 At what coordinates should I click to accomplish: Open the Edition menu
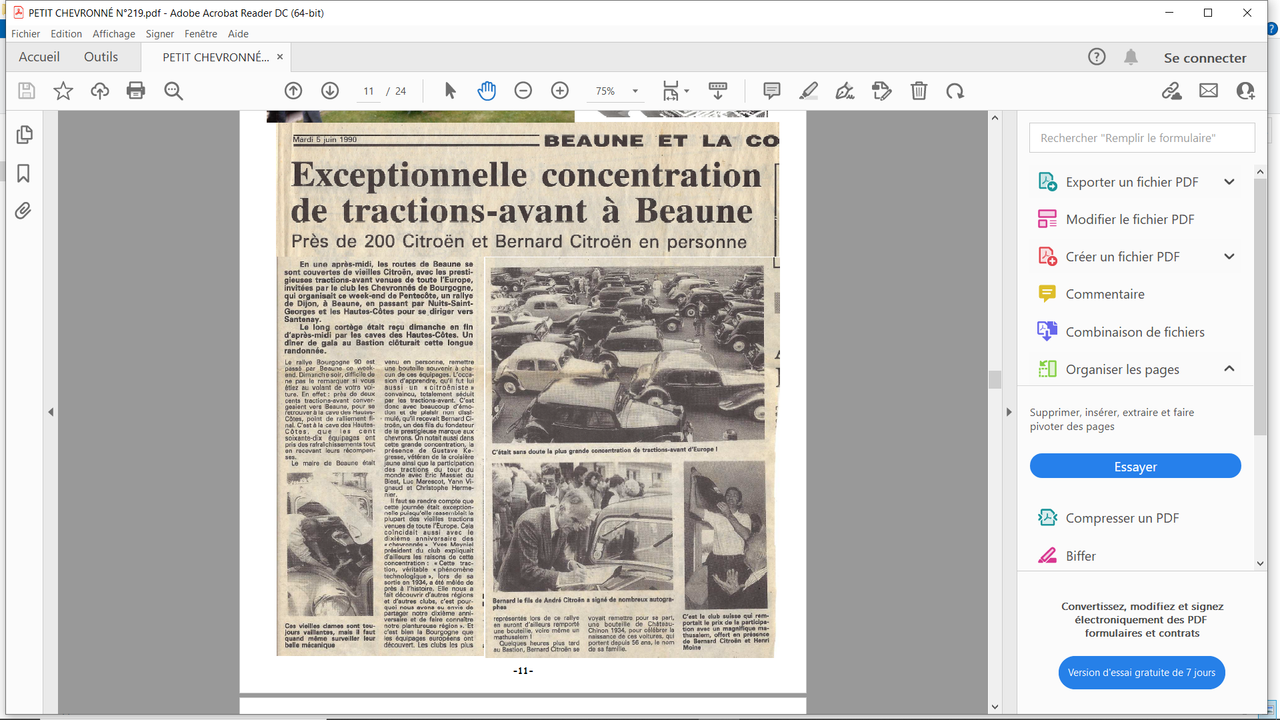click(x=67, y=34)
